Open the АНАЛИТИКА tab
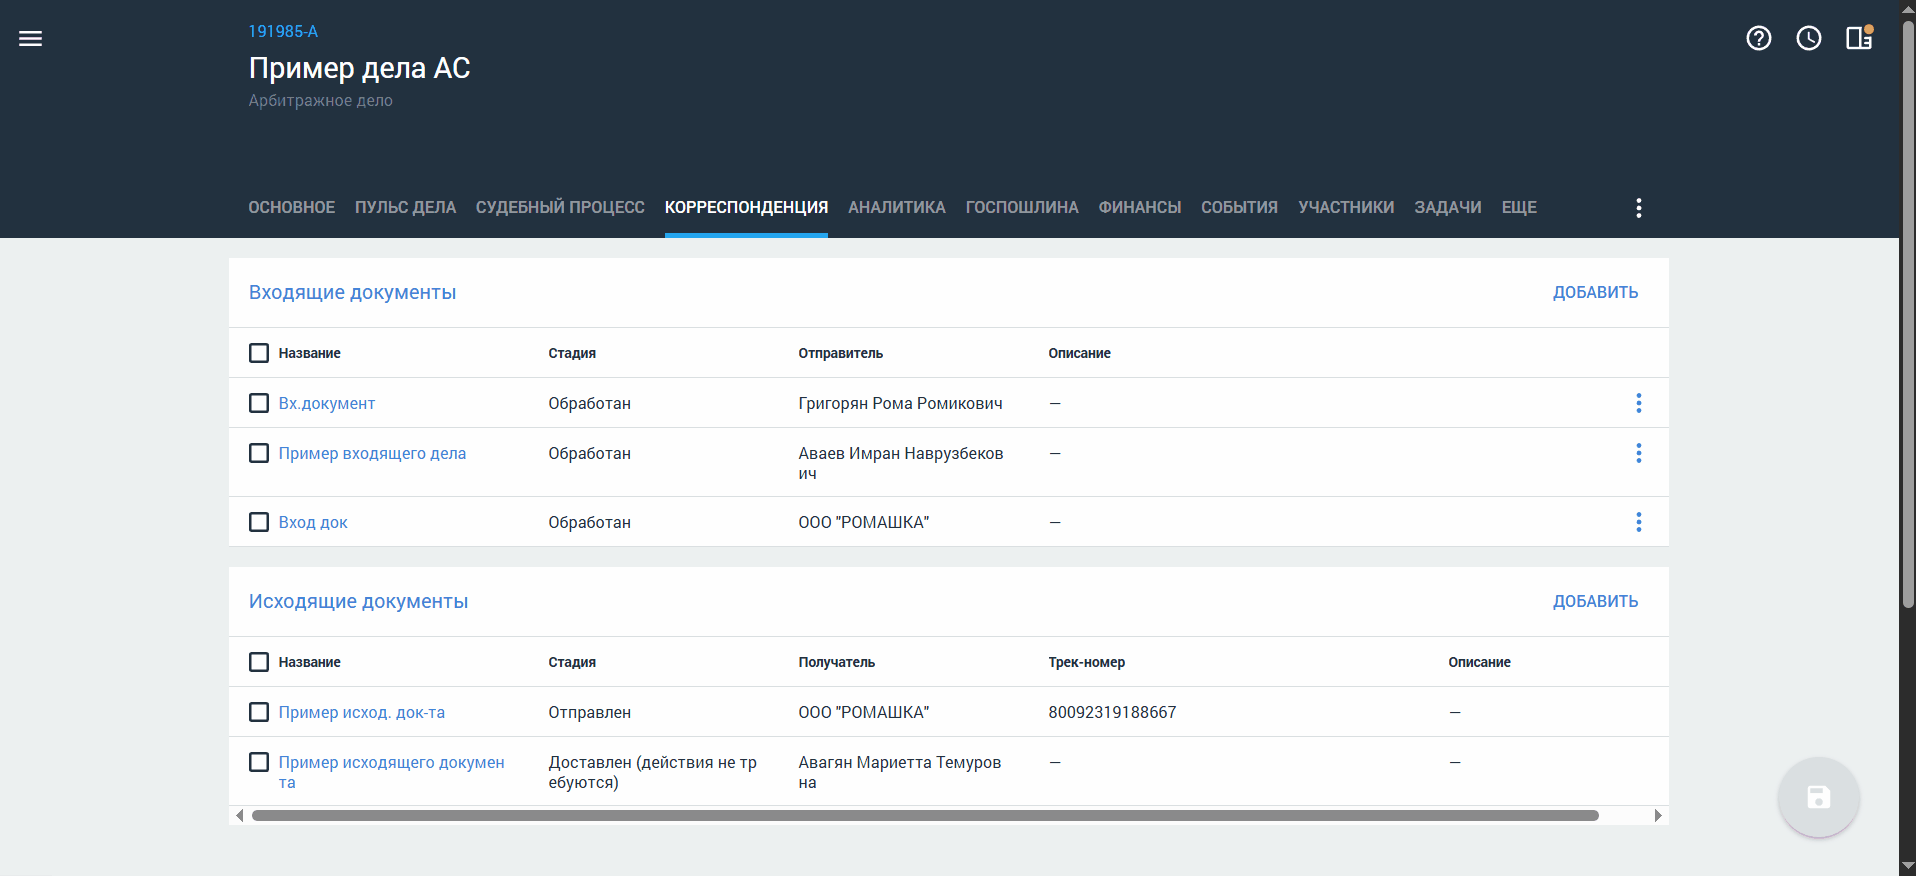This screenshot has width=1916, height=876. (x=897, y=207)
